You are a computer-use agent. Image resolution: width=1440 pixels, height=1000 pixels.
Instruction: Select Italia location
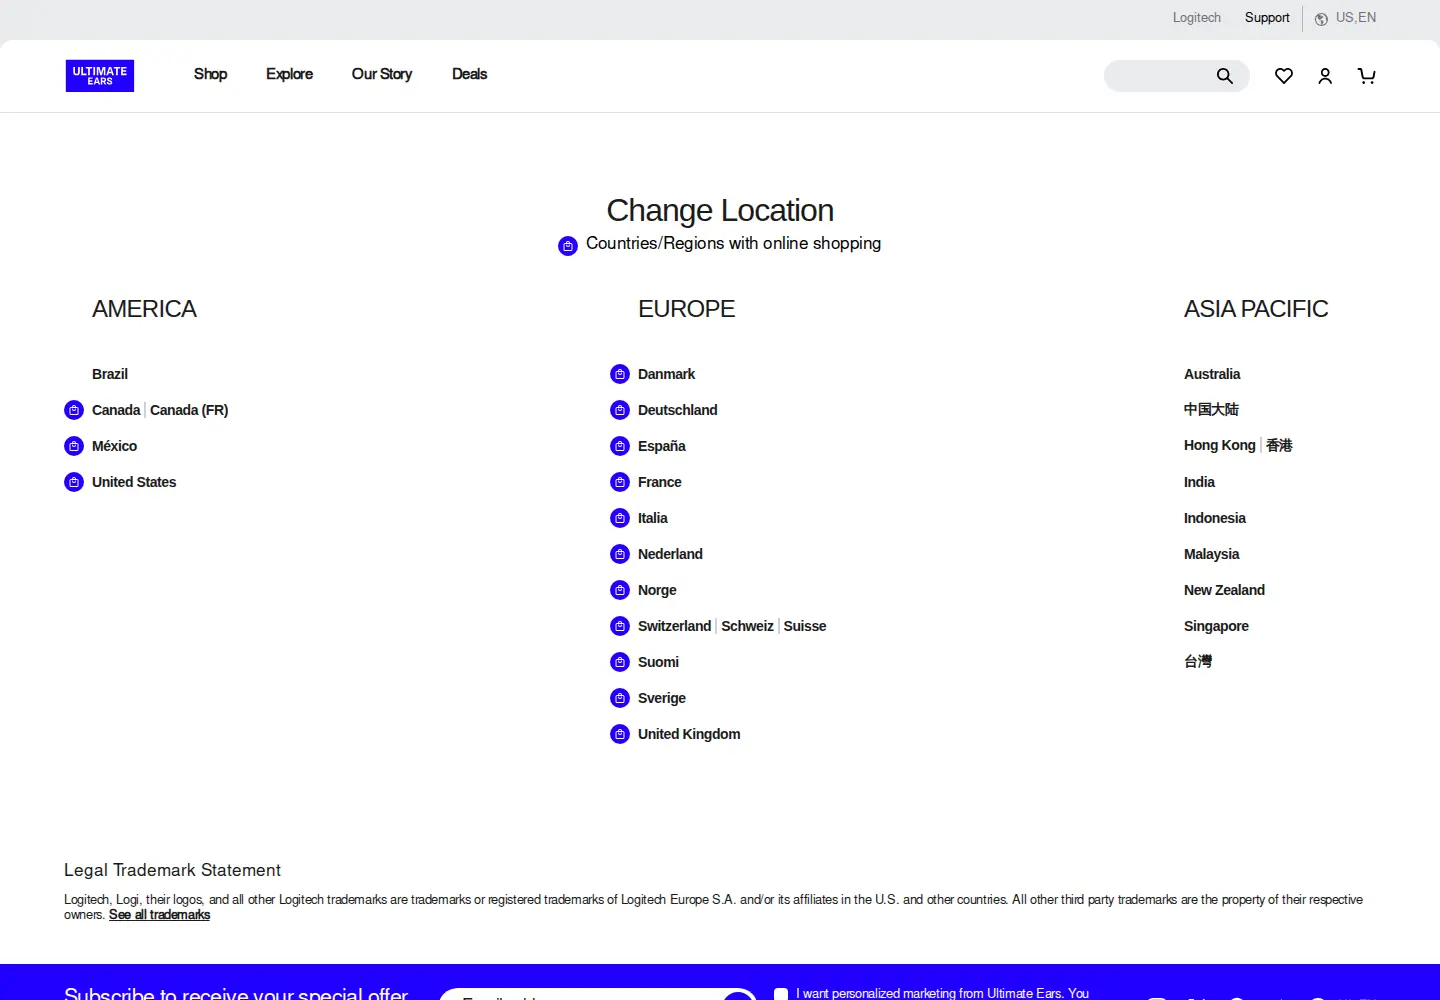[x=652, y=518]
